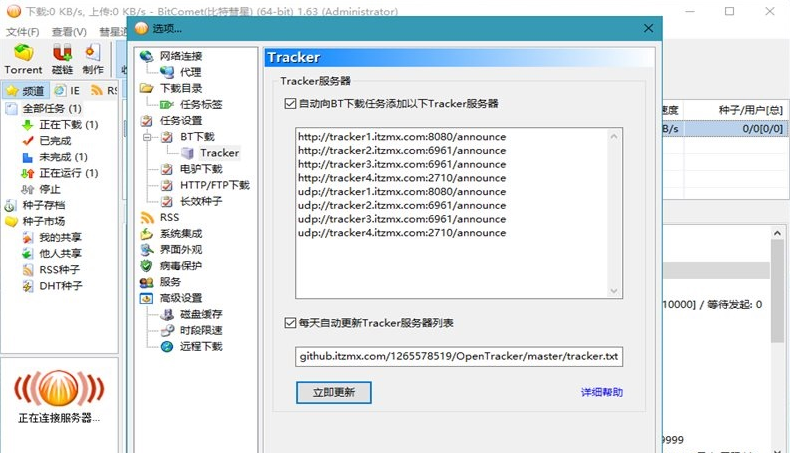Open the 查看(V) menu
Viewport: 790px width, 453px height.
[x=69, y=32]
